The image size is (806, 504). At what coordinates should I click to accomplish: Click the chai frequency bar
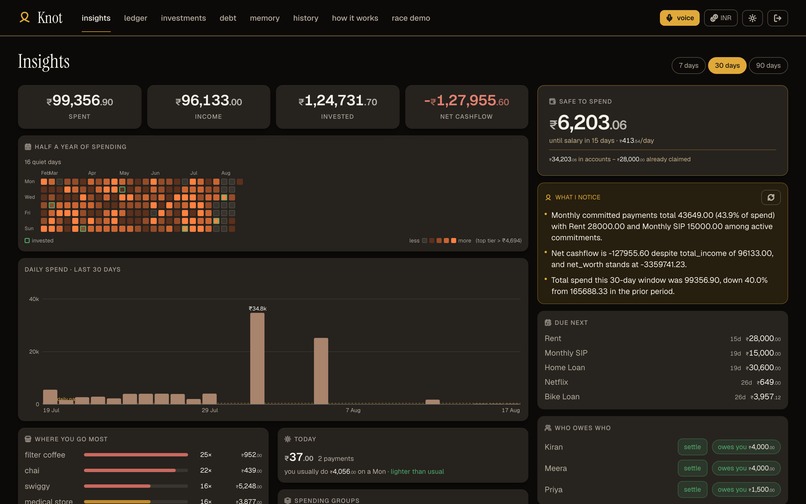pos(136,470)
